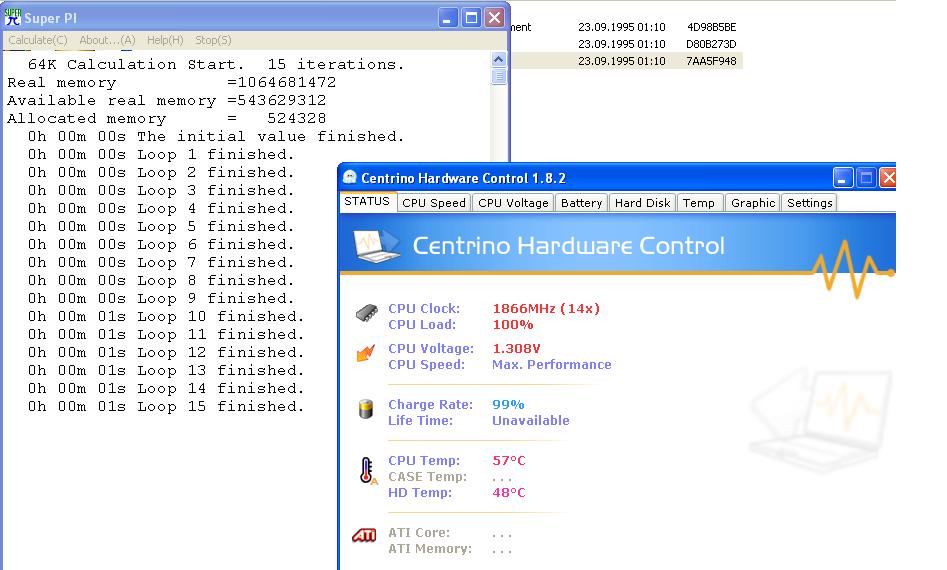Open the Battery tab
Screen dimensions: 947x570
pos(581,203)
